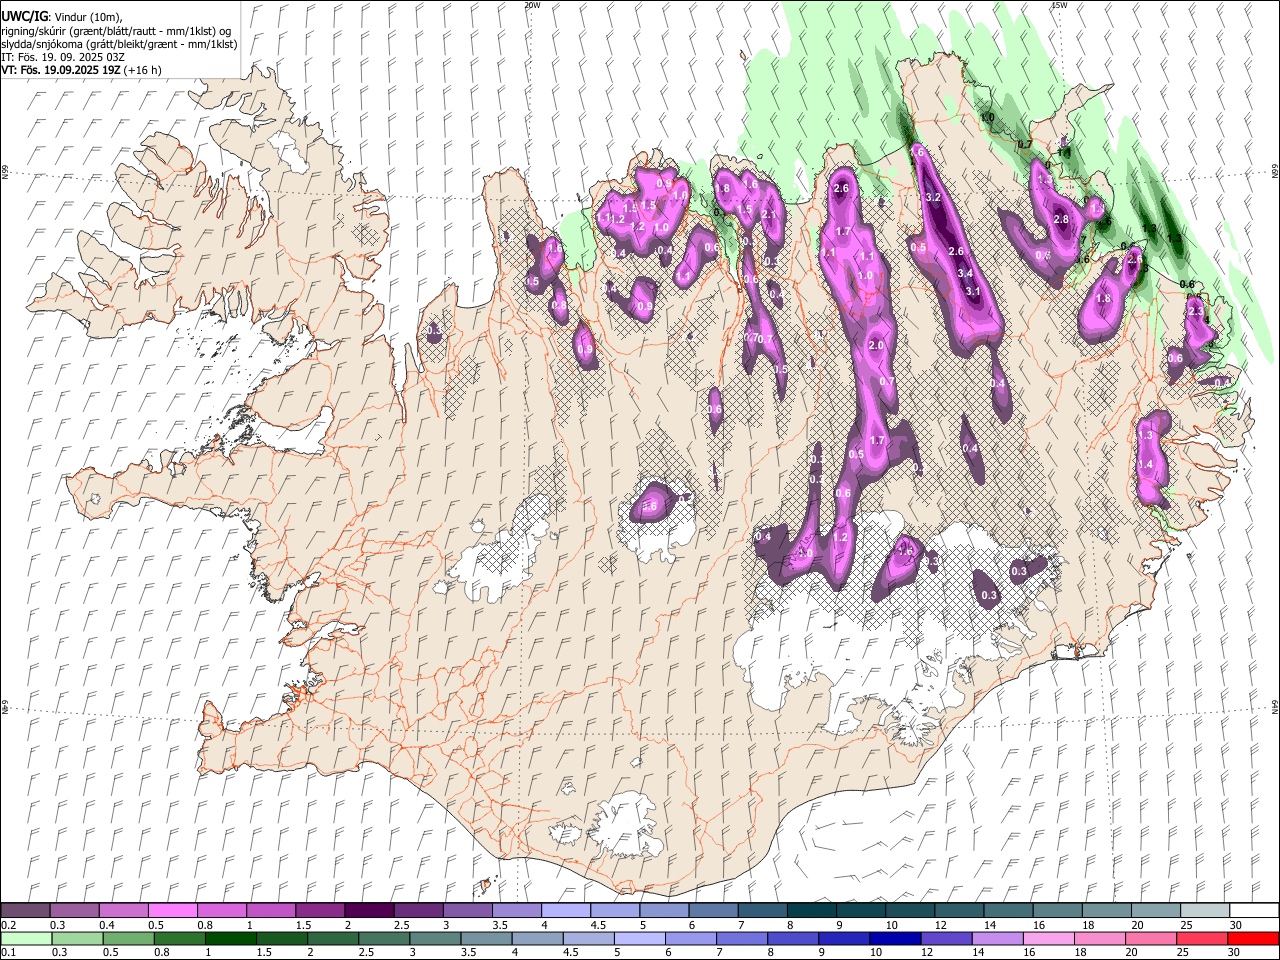The height and width of the screenshot is (960, 1280).
Task: Click the '20' label in the lower legend row
Action: coord(1131,952)
